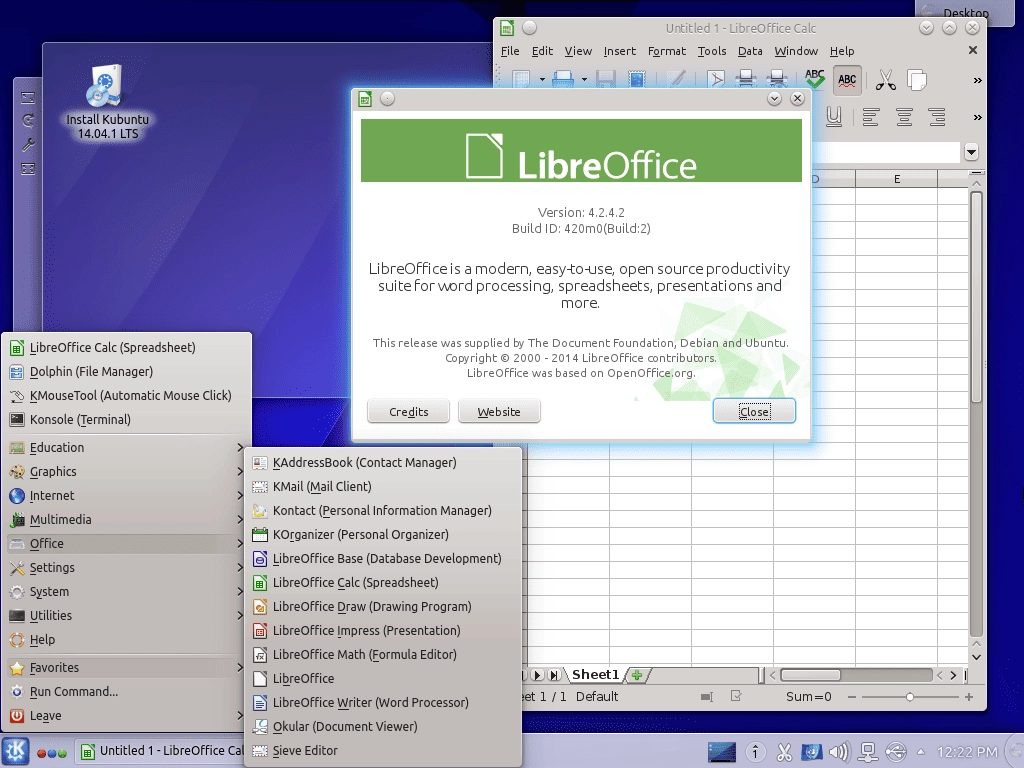
Task: Click the Klipper scissors tray icon
Action: [x=784, y=752]
